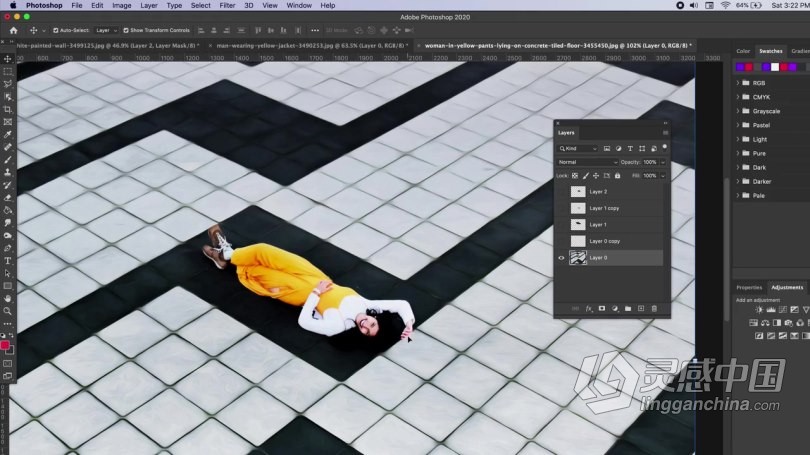Switch to the Properties tab

tap(749, 287)
